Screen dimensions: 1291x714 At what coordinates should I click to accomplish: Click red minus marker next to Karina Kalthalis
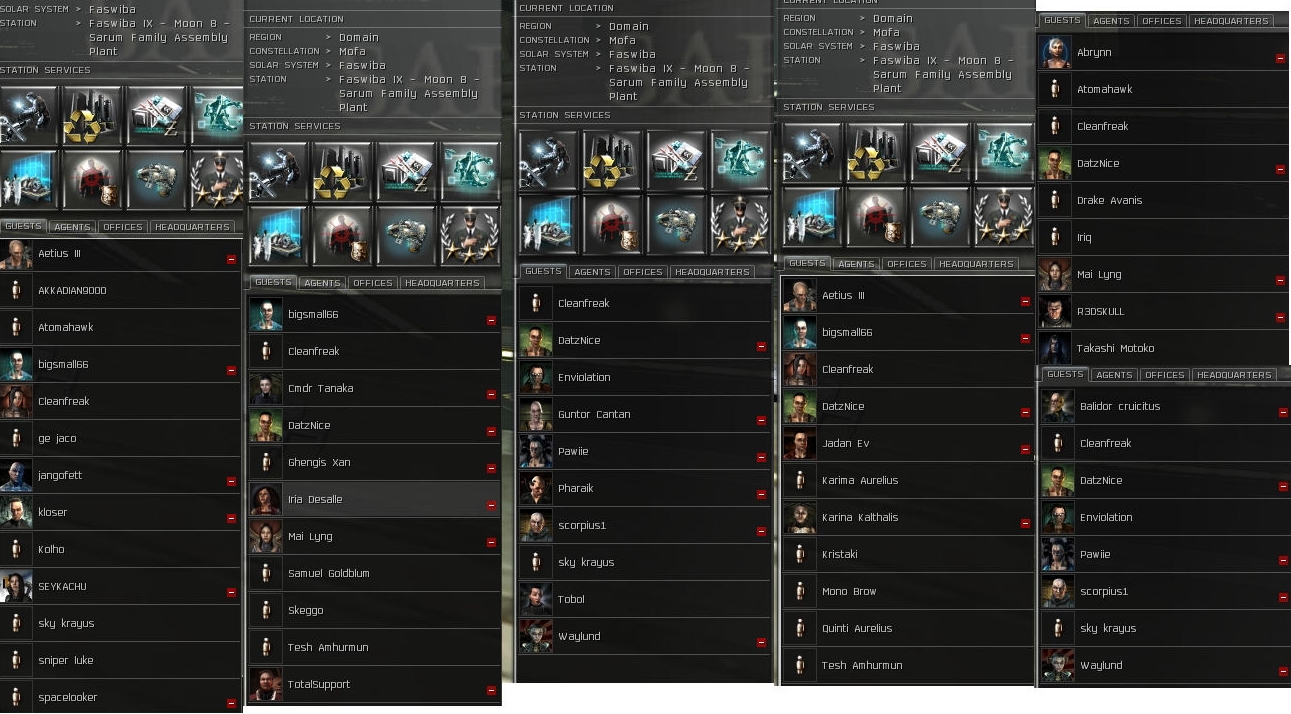(1025, 524)
